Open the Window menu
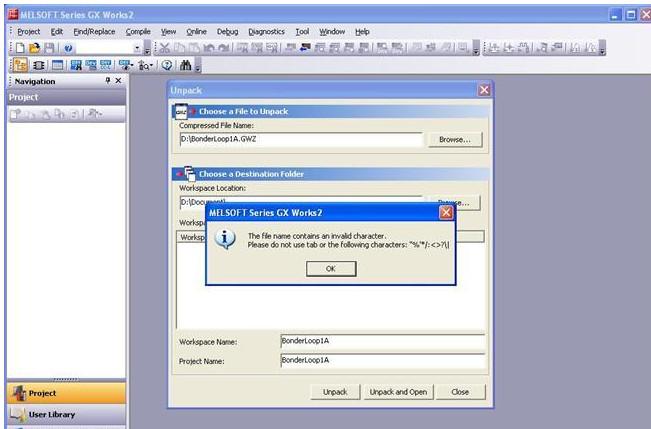Image resolution: width=651 pixels, height=429 pixels. click(332, 32)
